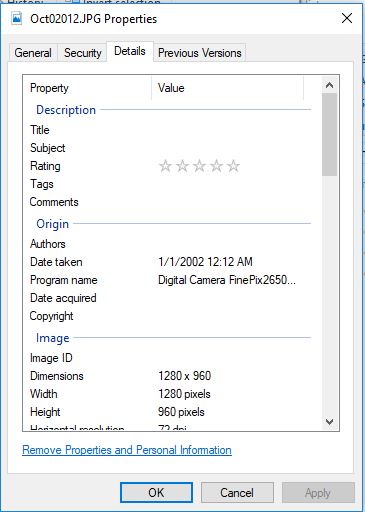365x512 pixels.
Task: Select the Comments property row
Action: [x=167, y=202]
